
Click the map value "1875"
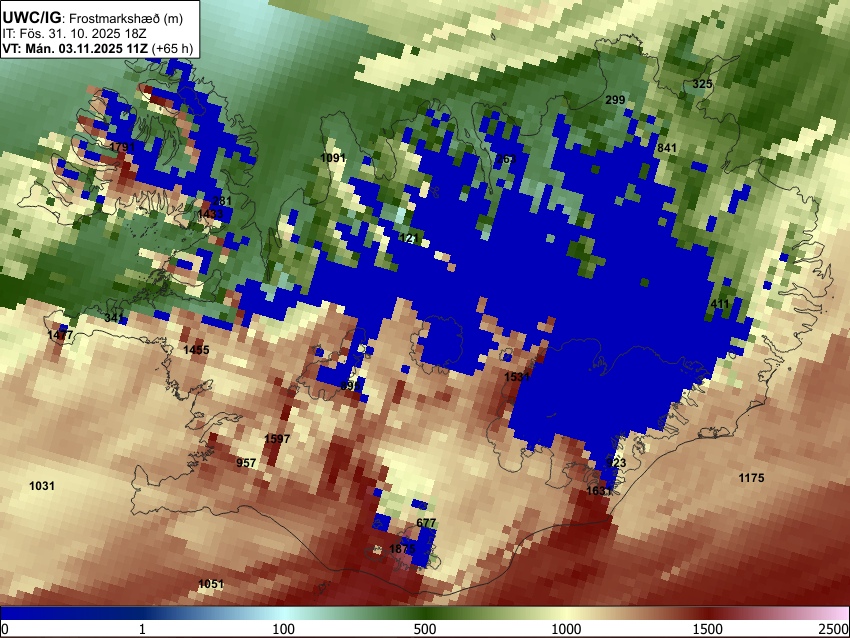coord(402,549)
